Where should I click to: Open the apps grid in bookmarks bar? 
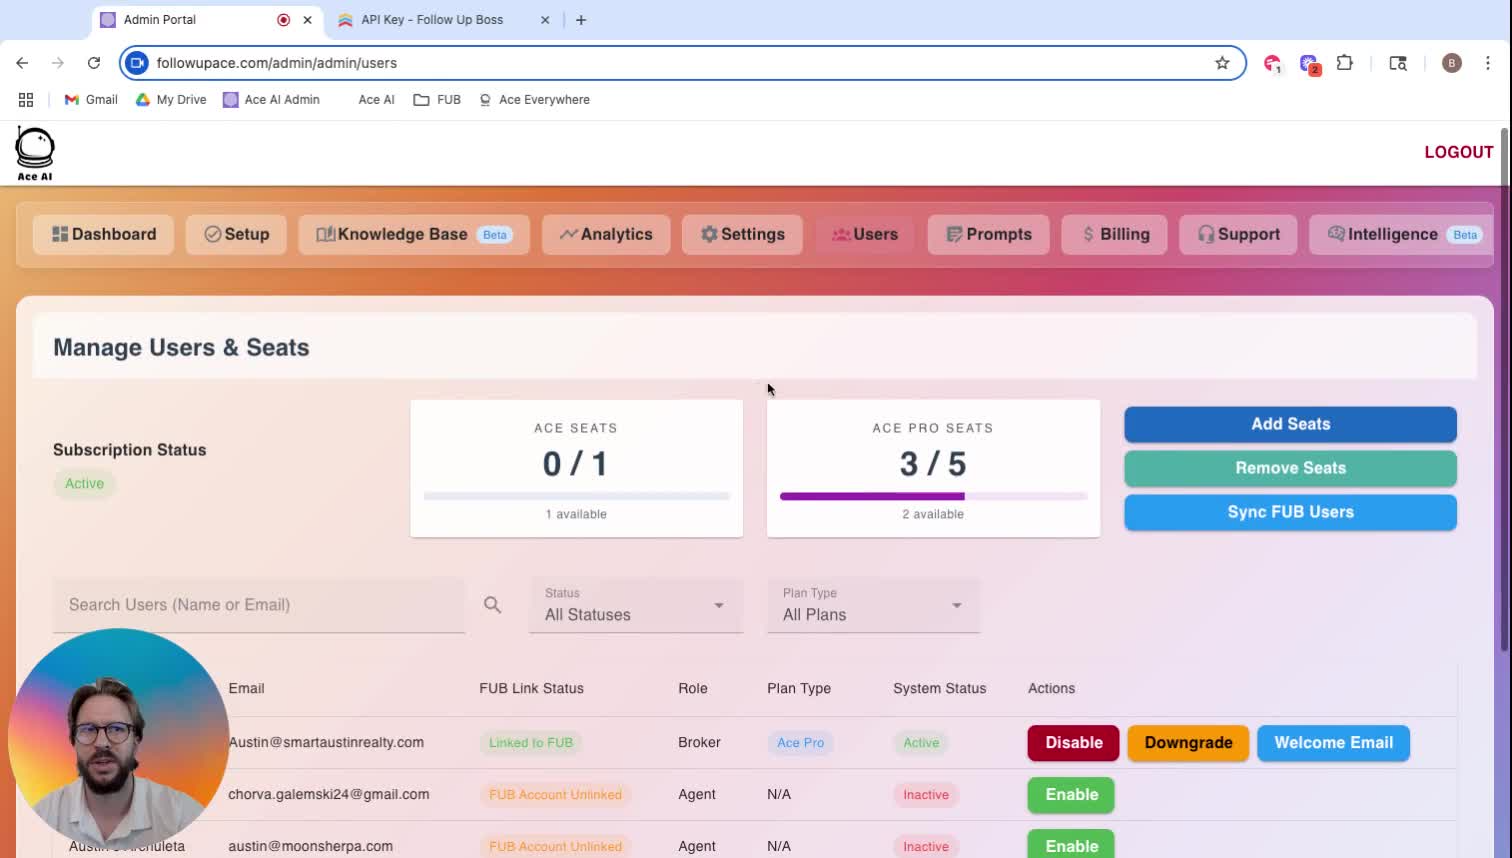(x=26, y=100)
